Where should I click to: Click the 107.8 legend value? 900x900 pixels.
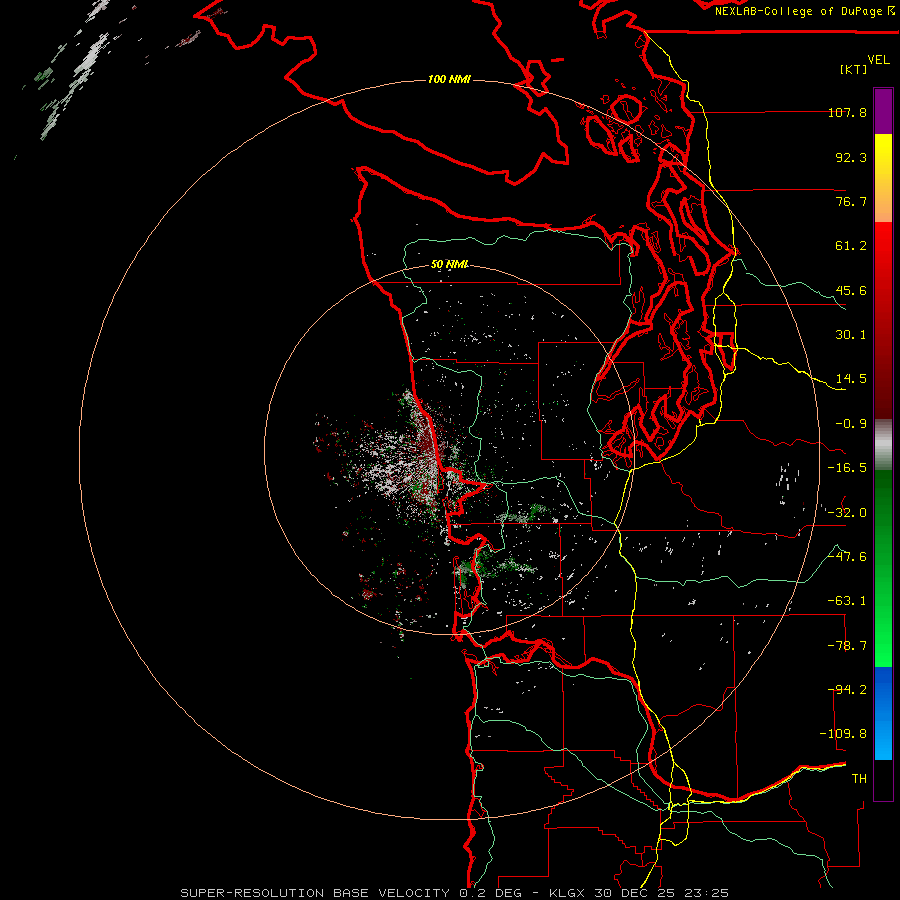(847, 112)
